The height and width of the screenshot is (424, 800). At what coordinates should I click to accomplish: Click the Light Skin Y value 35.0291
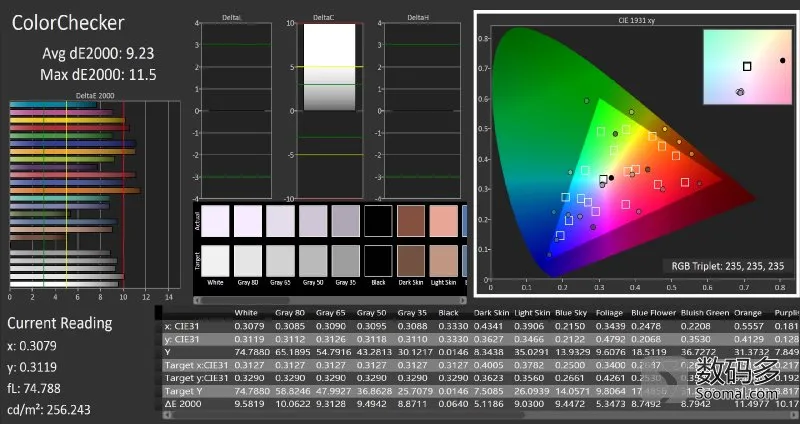(x=532, y=352)
